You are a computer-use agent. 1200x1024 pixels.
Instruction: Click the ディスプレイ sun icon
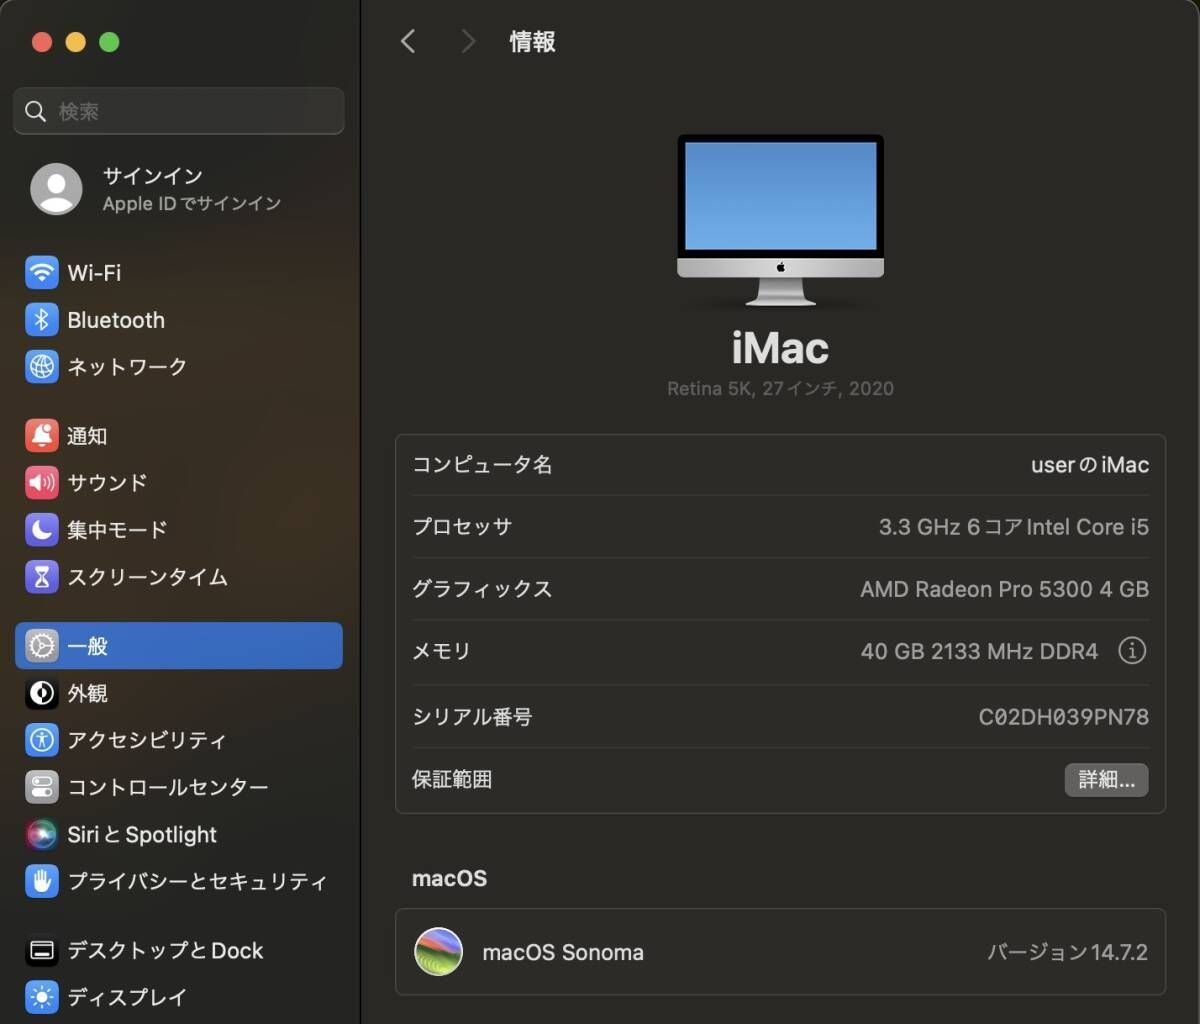41,997
